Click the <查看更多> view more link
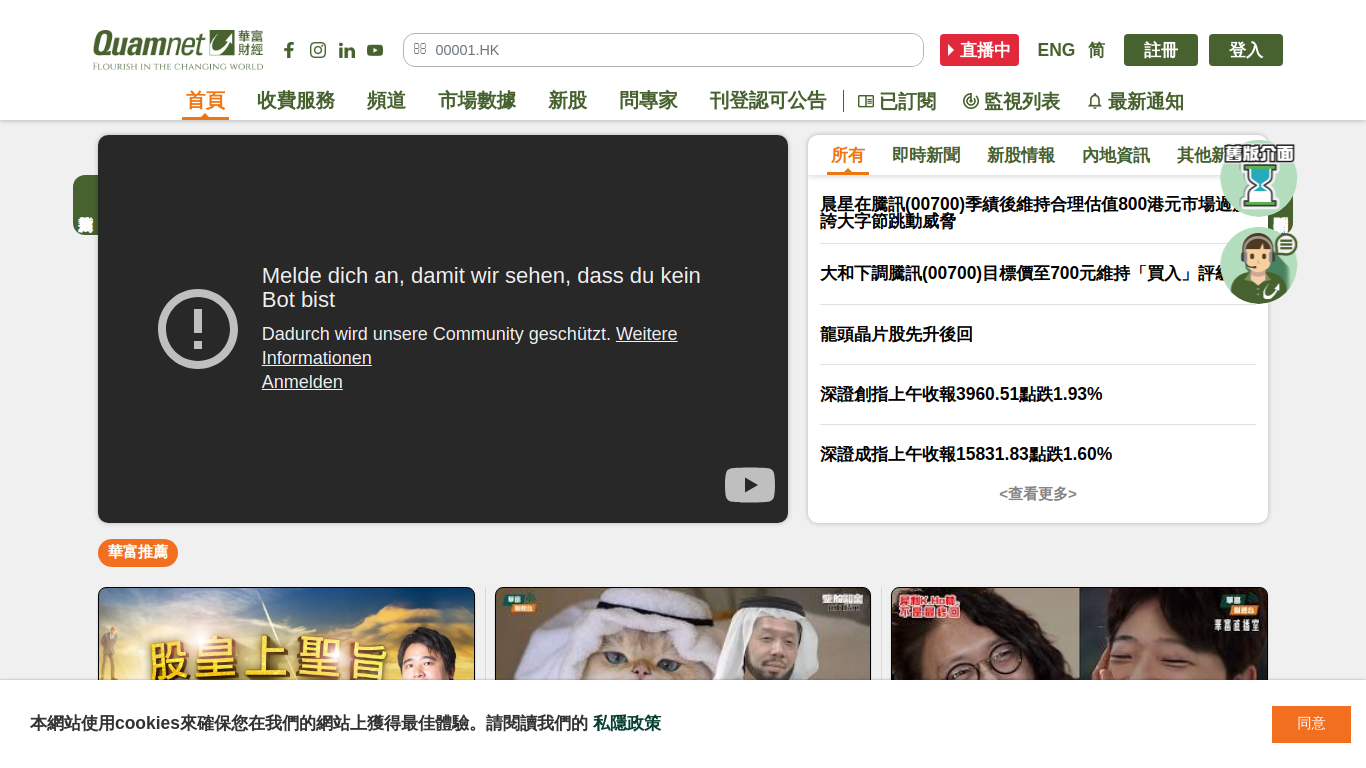The width and height of the screenshot is (1366, 768). tap(1038, 494)
